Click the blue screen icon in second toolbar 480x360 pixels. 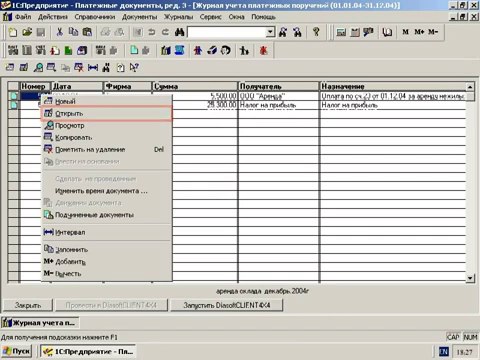click(180, 51)
